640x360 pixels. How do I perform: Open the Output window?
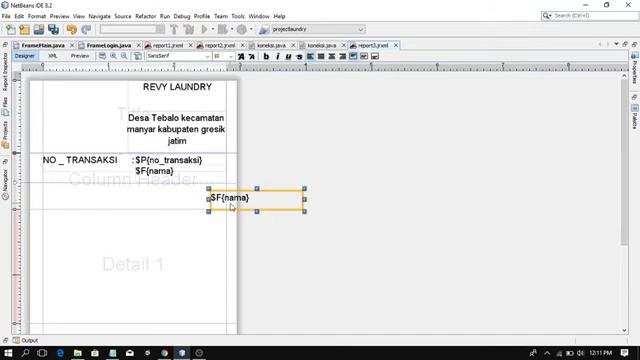(x=26, y=340)
